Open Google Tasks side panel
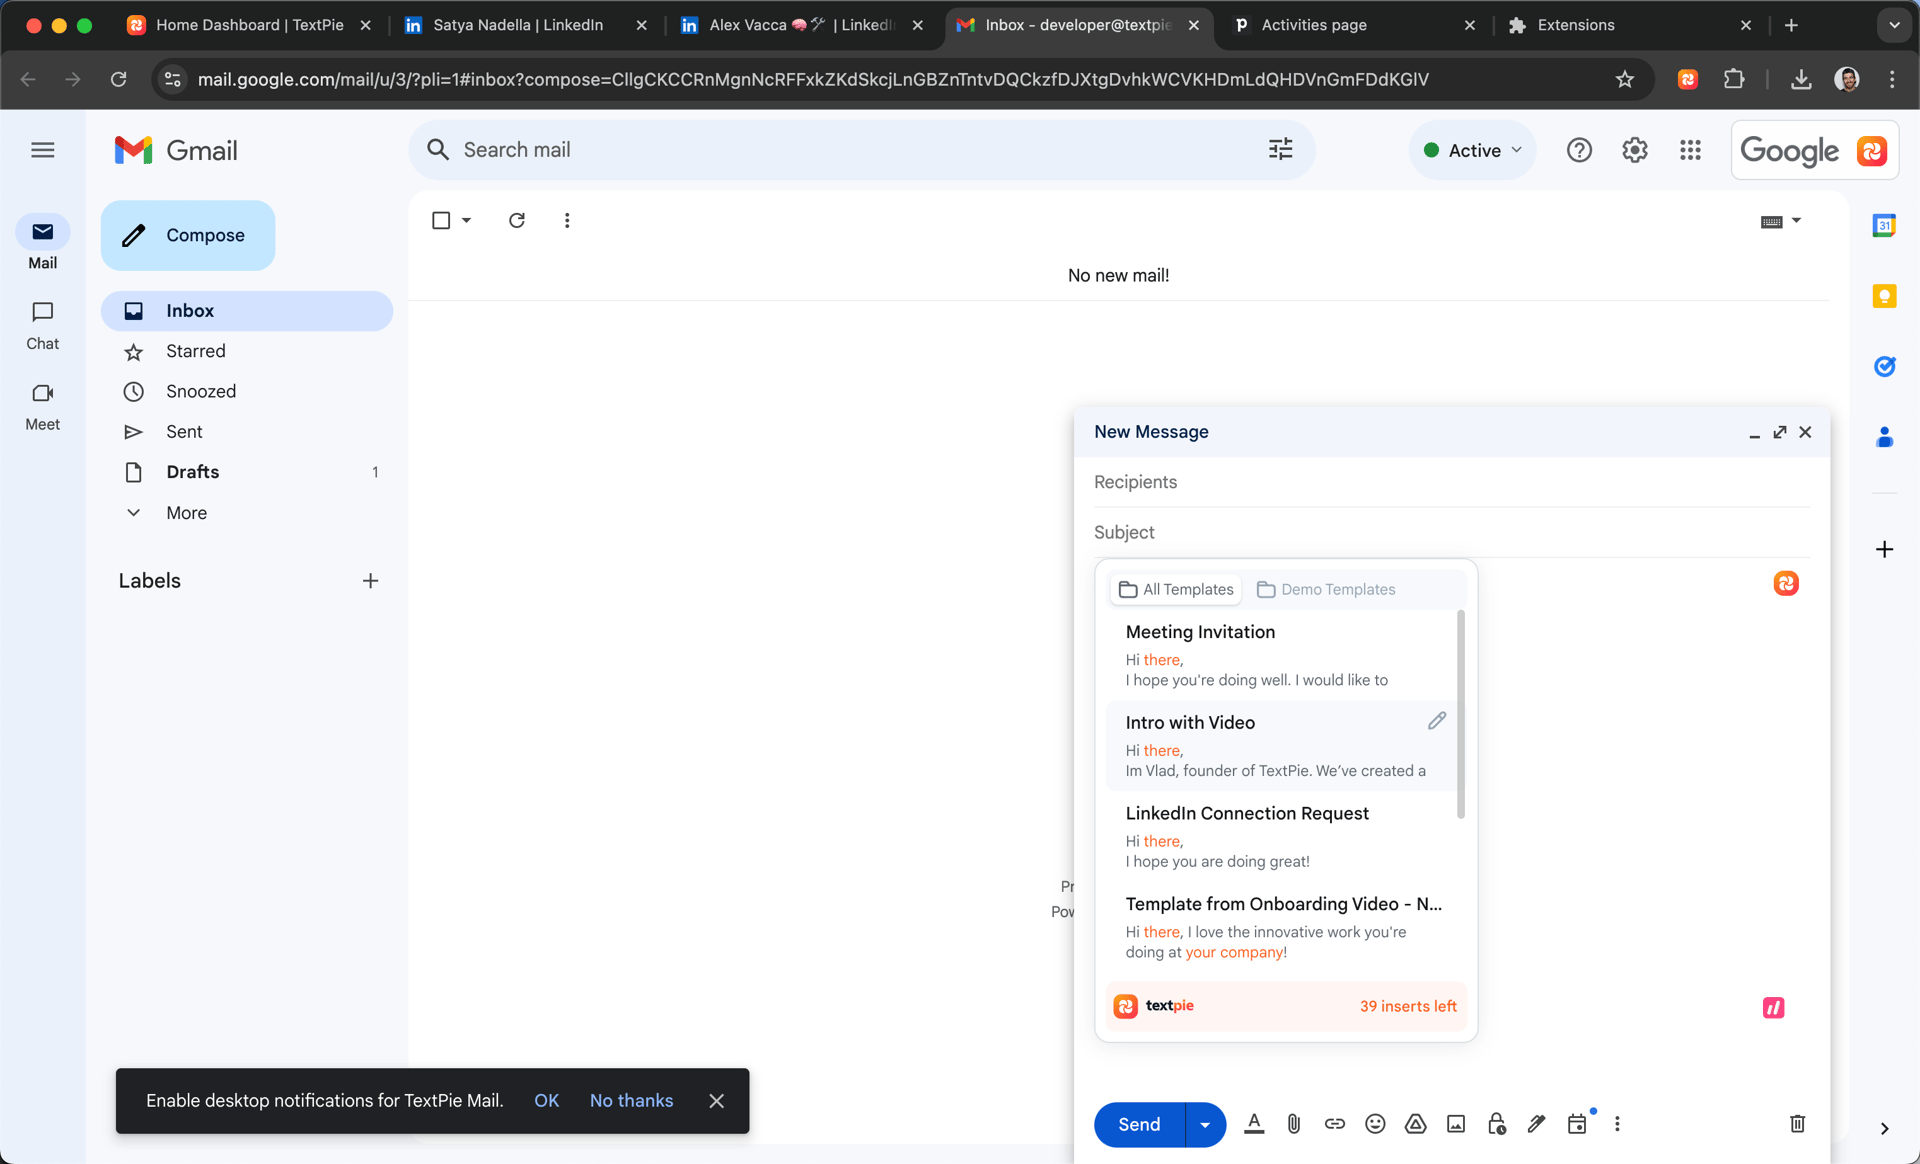 click(x=1885, y=366)
